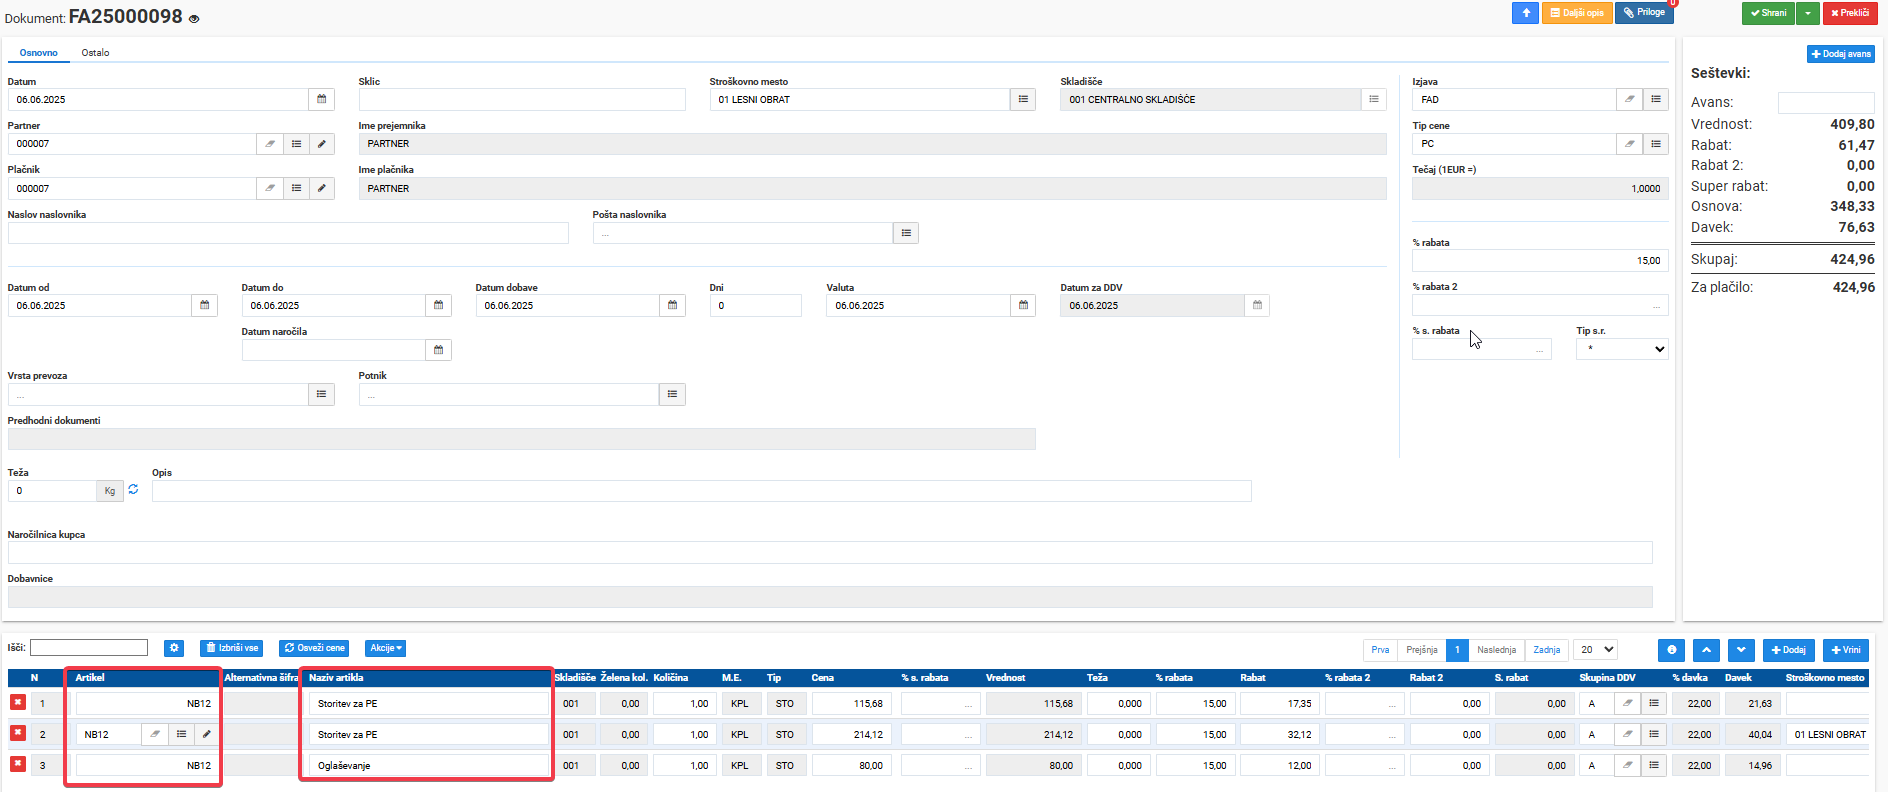Go to Naslednja page in pagination
This screenshot has width=1888, height=792.
click(x=1496, y=650)
